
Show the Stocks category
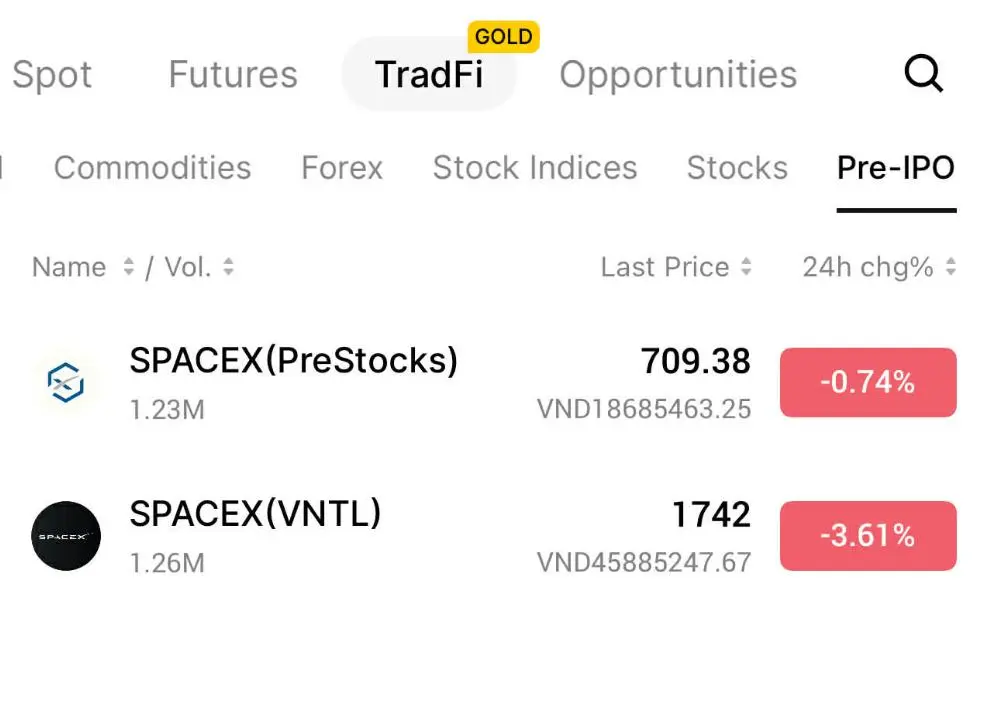pos(737,168)
